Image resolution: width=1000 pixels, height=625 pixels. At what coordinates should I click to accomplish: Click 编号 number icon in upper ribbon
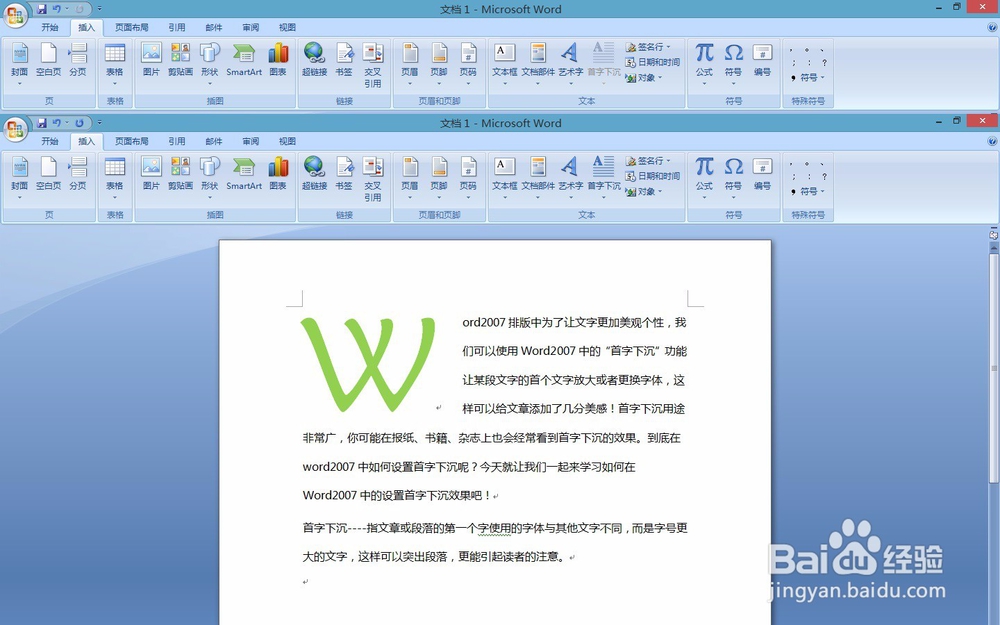click(x=763, y=60)
